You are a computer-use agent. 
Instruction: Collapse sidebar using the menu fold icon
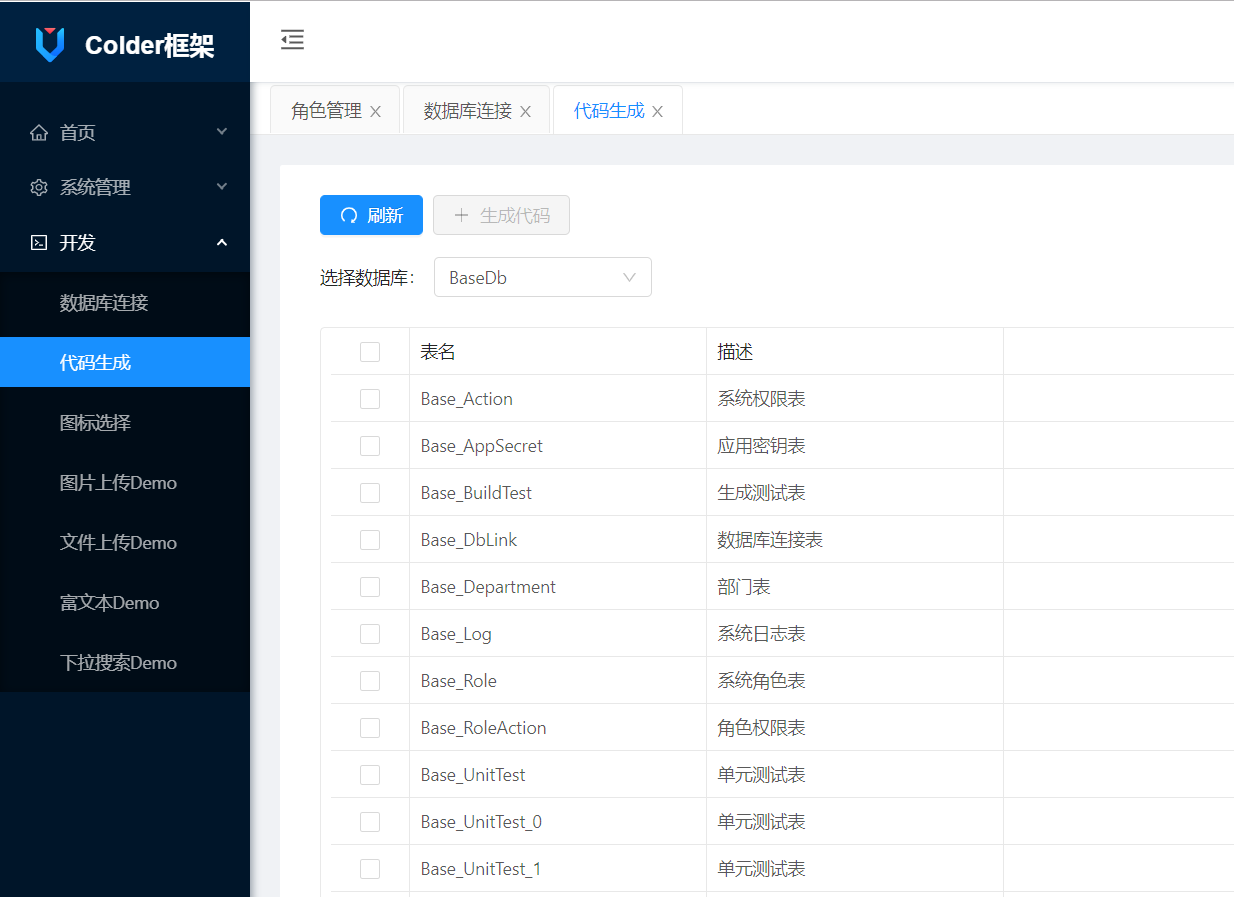point(292,40)
